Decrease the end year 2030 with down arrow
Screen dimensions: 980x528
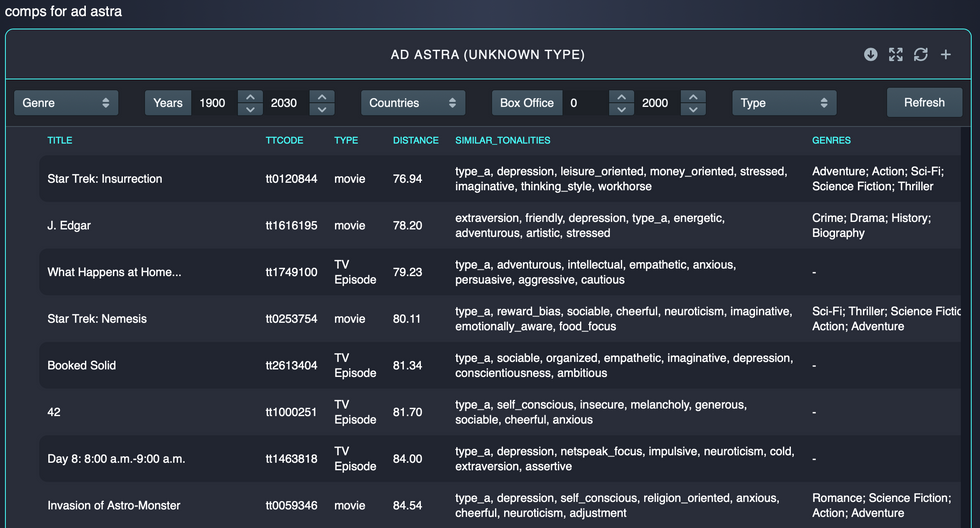tap(322, 109)
